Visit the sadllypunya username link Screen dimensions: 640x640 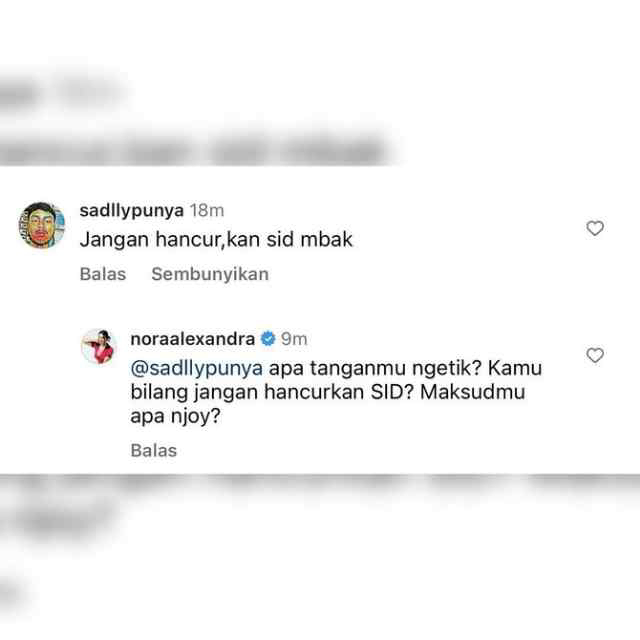(132, 211)
